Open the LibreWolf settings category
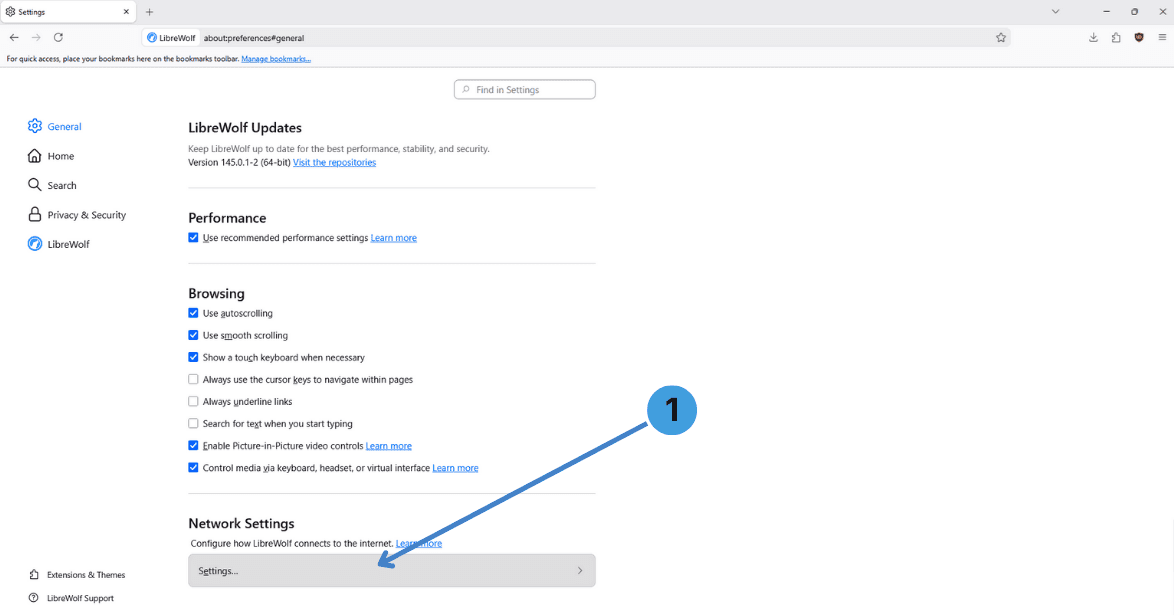 click(x=58, y=244)
